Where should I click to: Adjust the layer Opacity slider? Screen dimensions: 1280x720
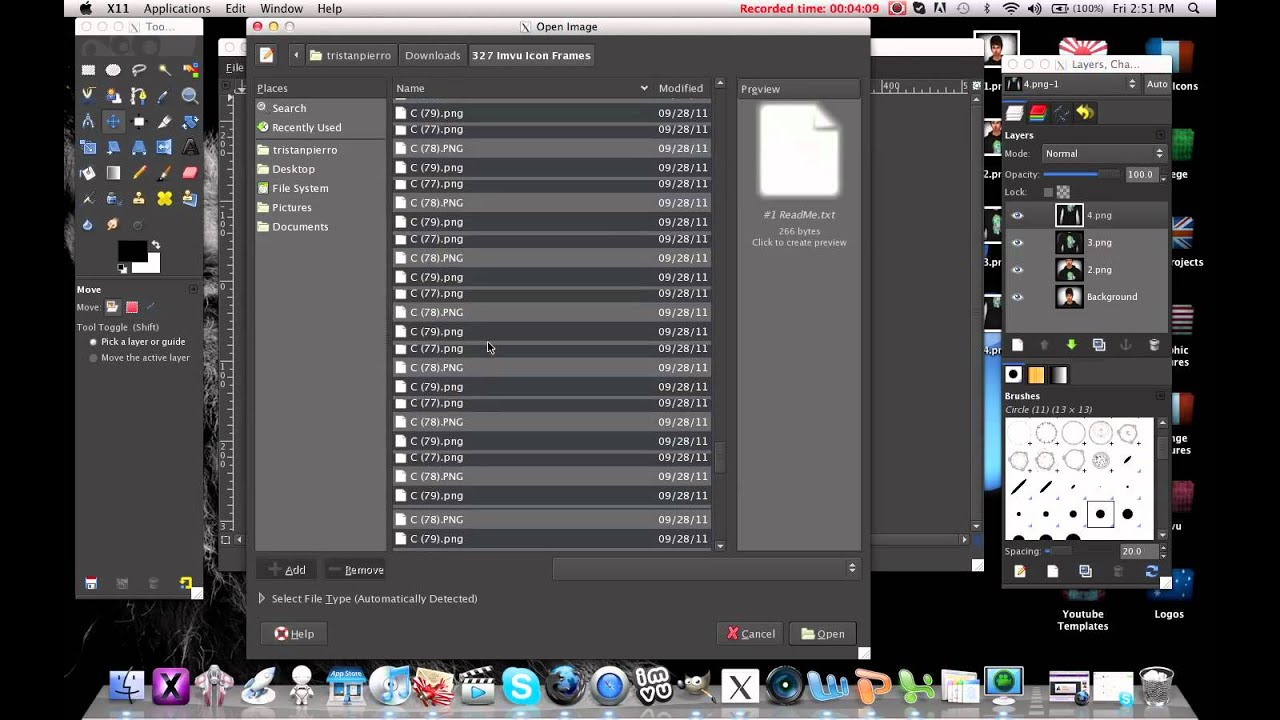(1081, 174)
